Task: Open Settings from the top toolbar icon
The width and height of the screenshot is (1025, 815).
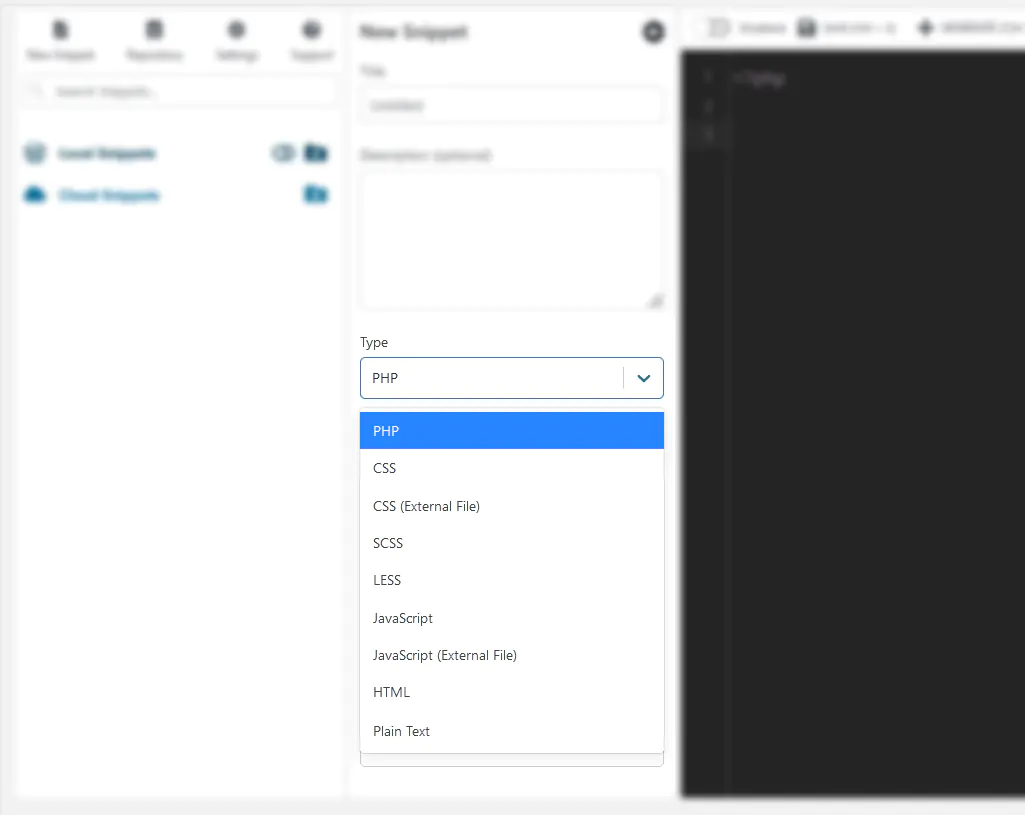Action: [x=236, y=30]
